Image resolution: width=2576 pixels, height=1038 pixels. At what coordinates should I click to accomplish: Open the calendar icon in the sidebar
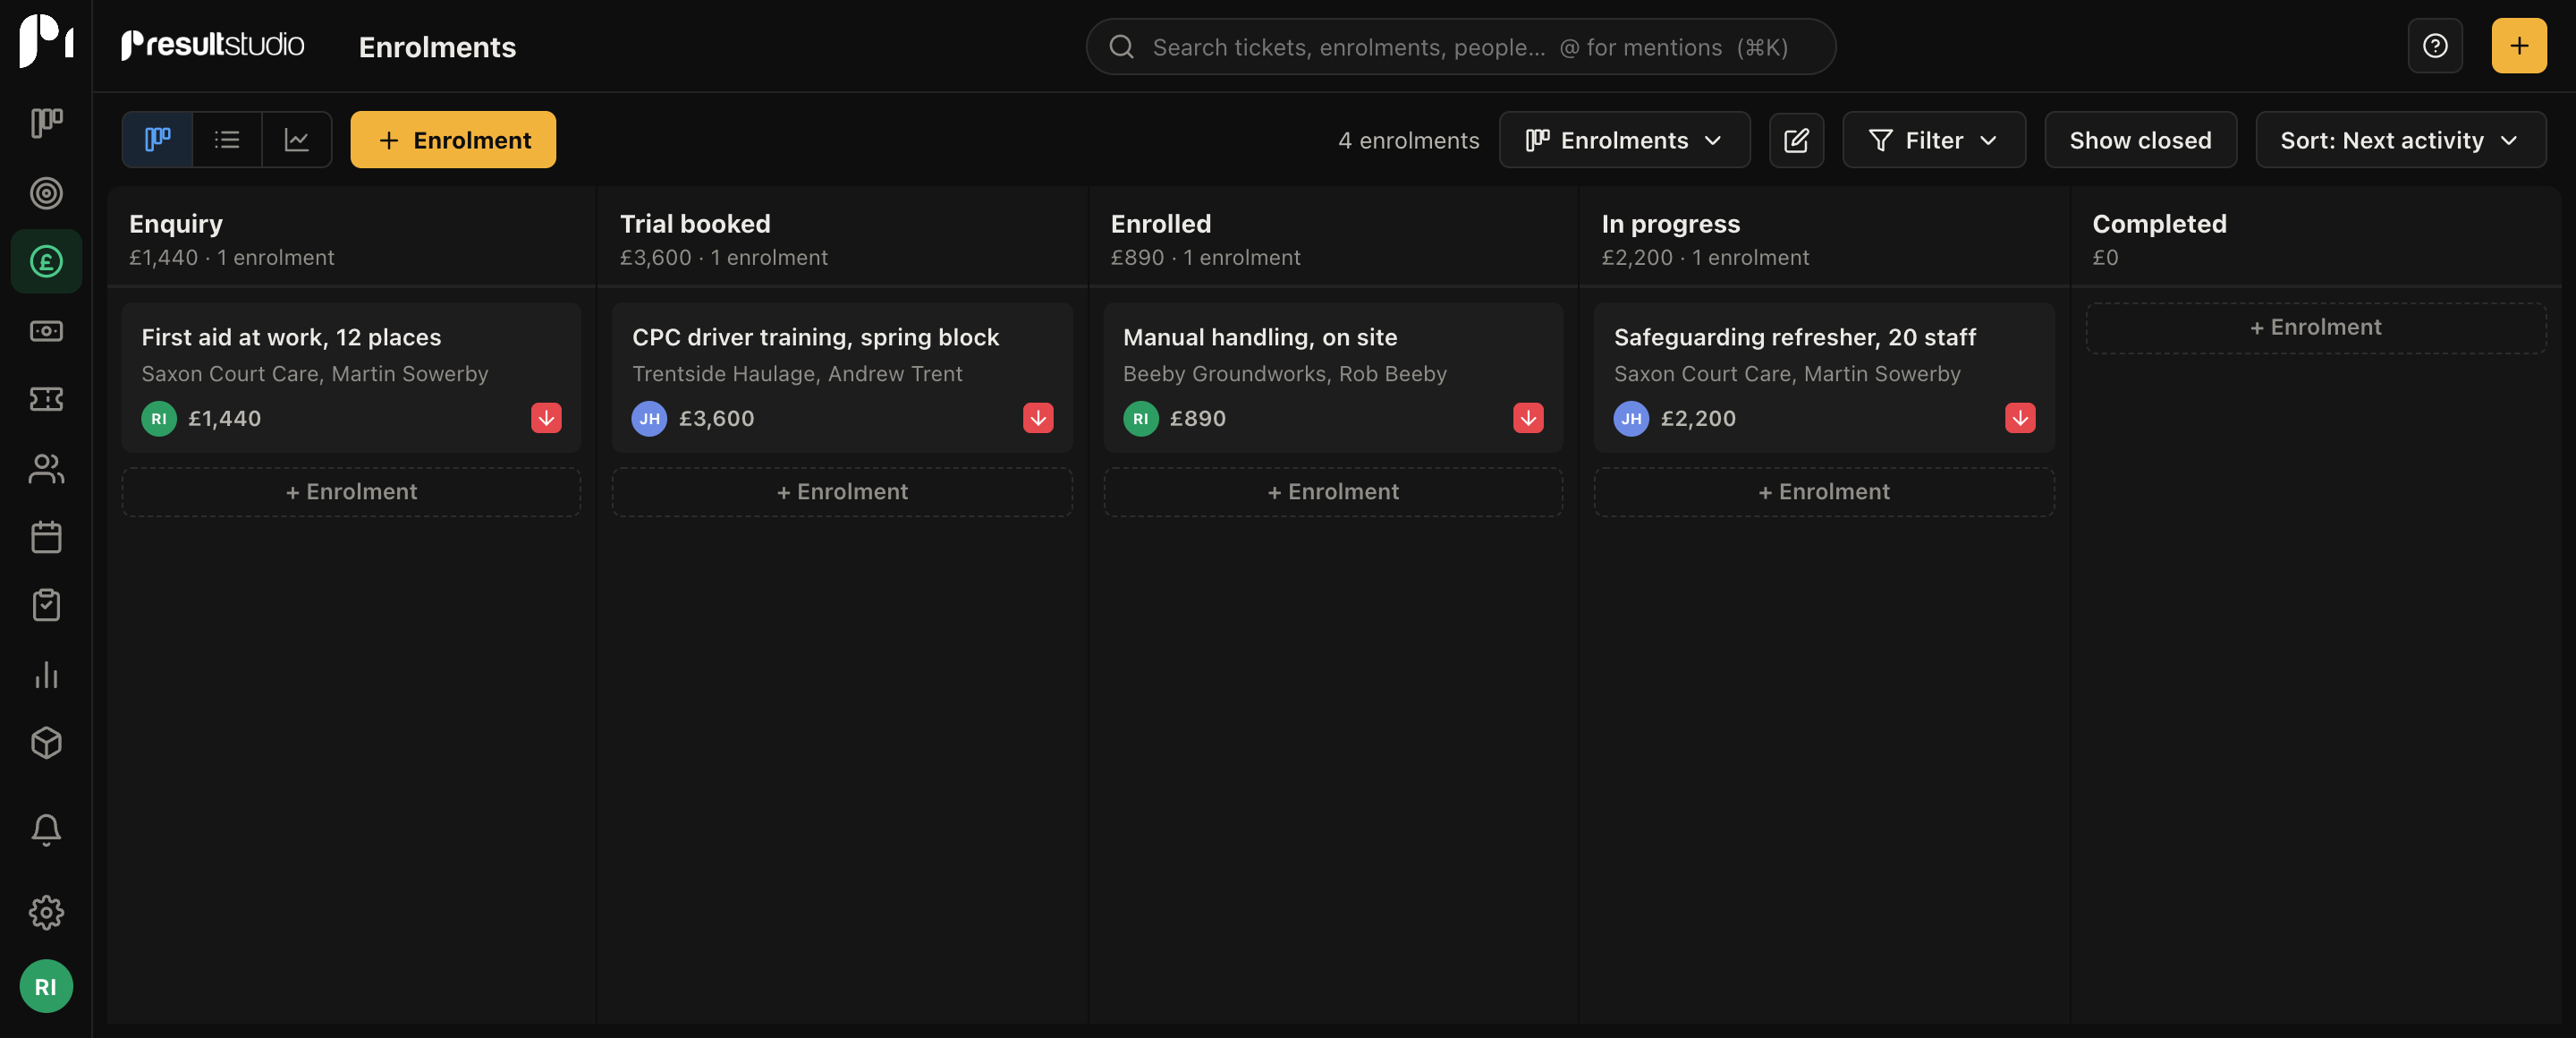pos(46,537)
